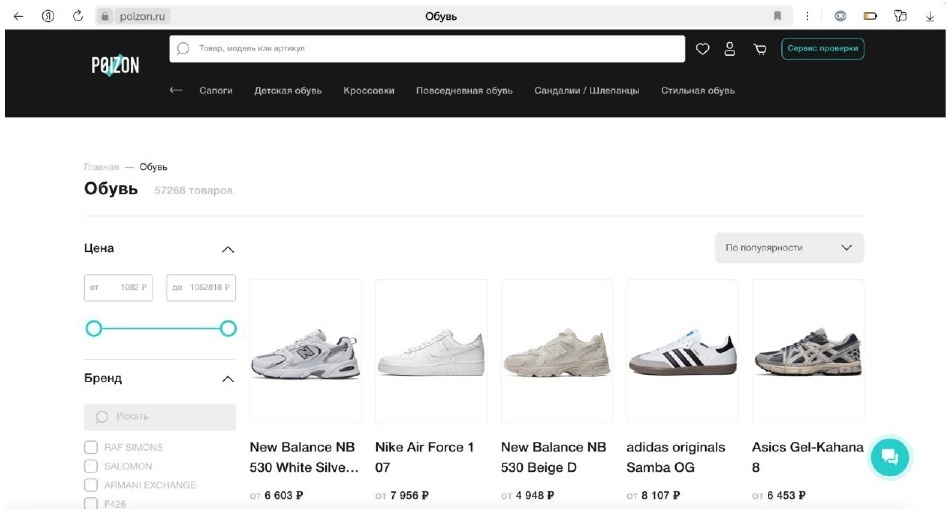Open adidas originals Samba OG title
Image resolution: width=948 pixels, height=517 pixels.
click(x=675, y=457)
